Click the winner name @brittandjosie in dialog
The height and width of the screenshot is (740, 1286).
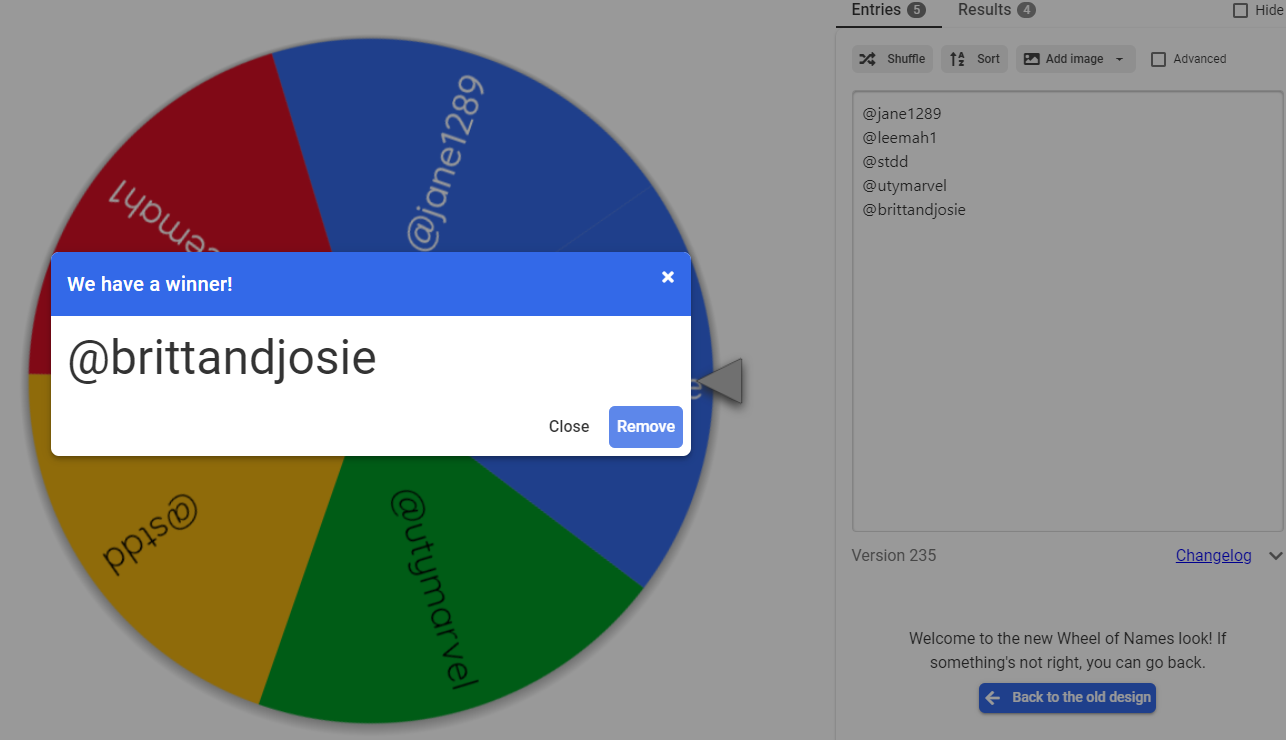point(222,359)
